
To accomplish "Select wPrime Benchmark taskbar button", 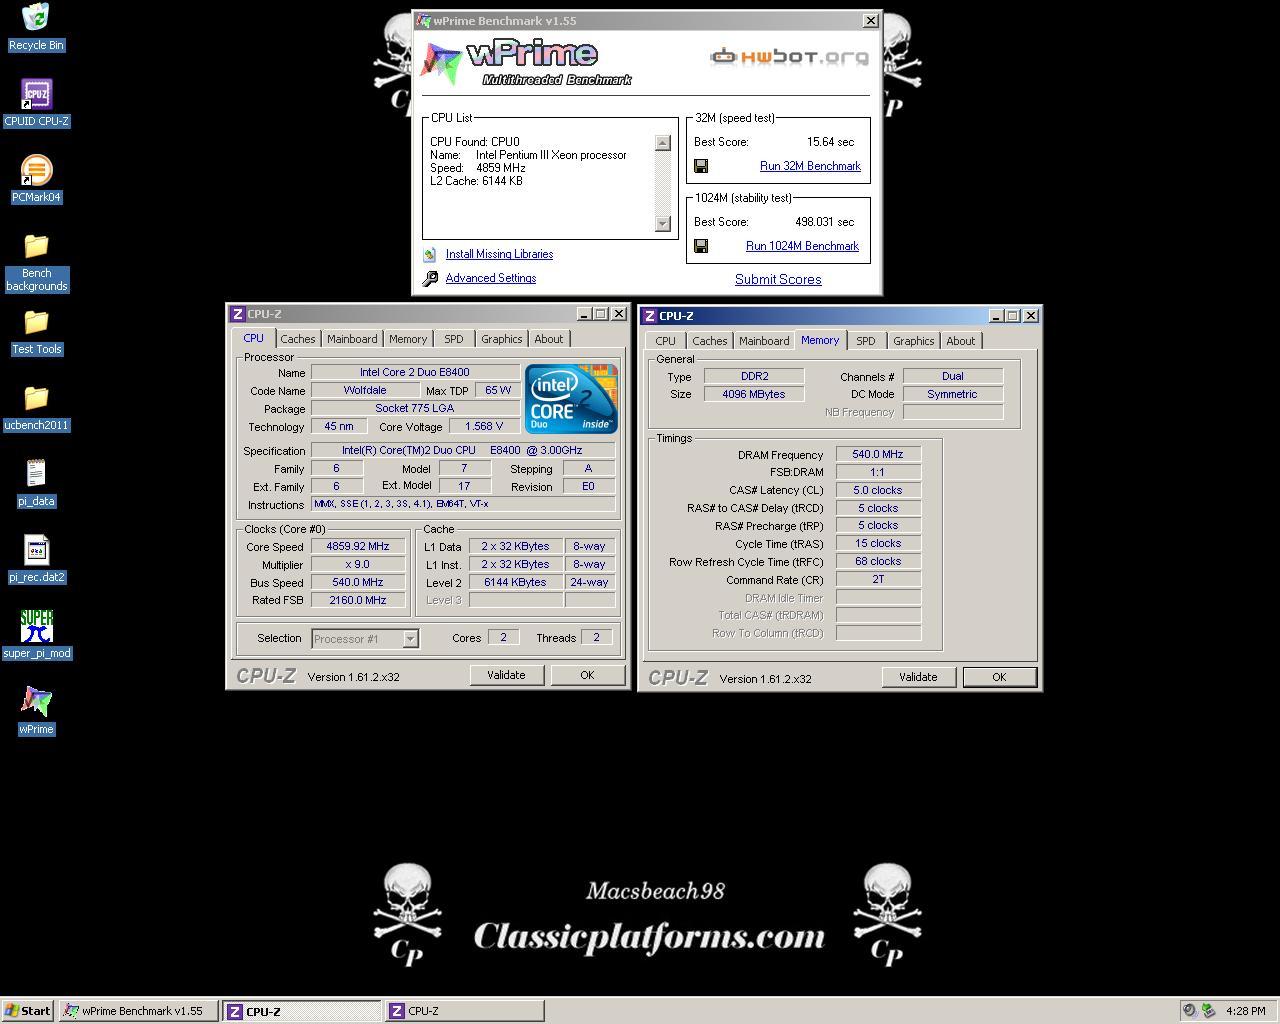I will pos(138,1011).
